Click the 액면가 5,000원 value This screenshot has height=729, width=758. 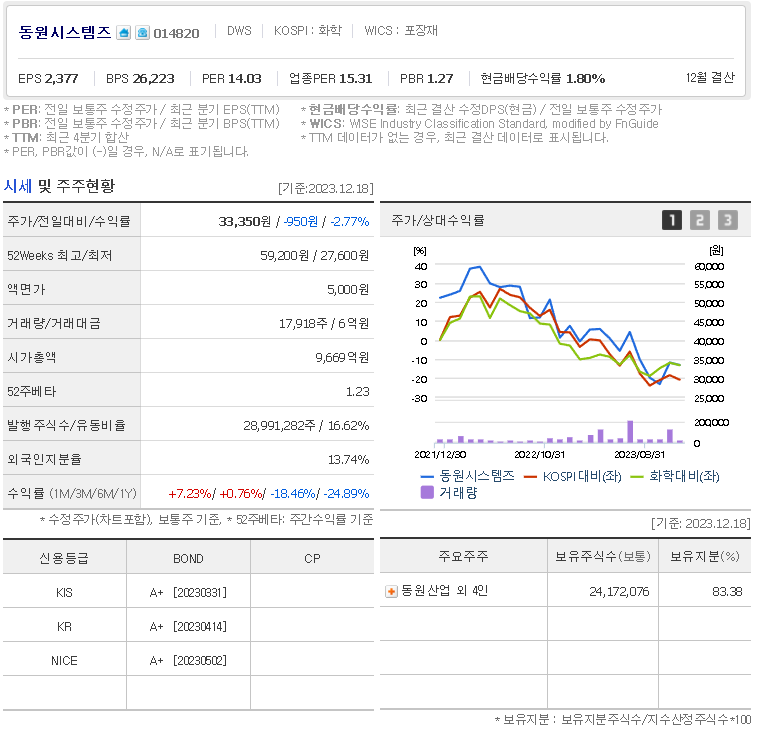click(348, 290)
